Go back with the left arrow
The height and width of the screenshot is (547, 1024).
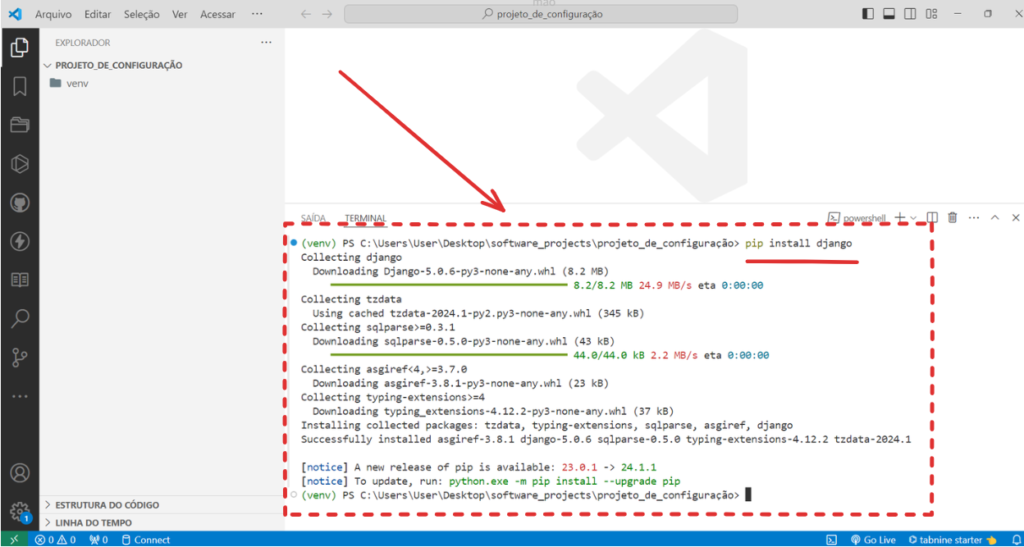coord(306,14)
